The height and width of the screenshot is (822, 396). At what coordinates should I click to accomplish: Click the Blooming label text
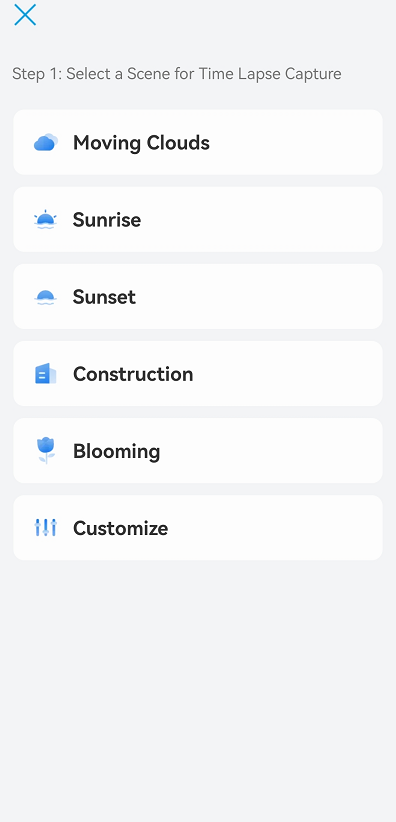[x=116, y=451]
